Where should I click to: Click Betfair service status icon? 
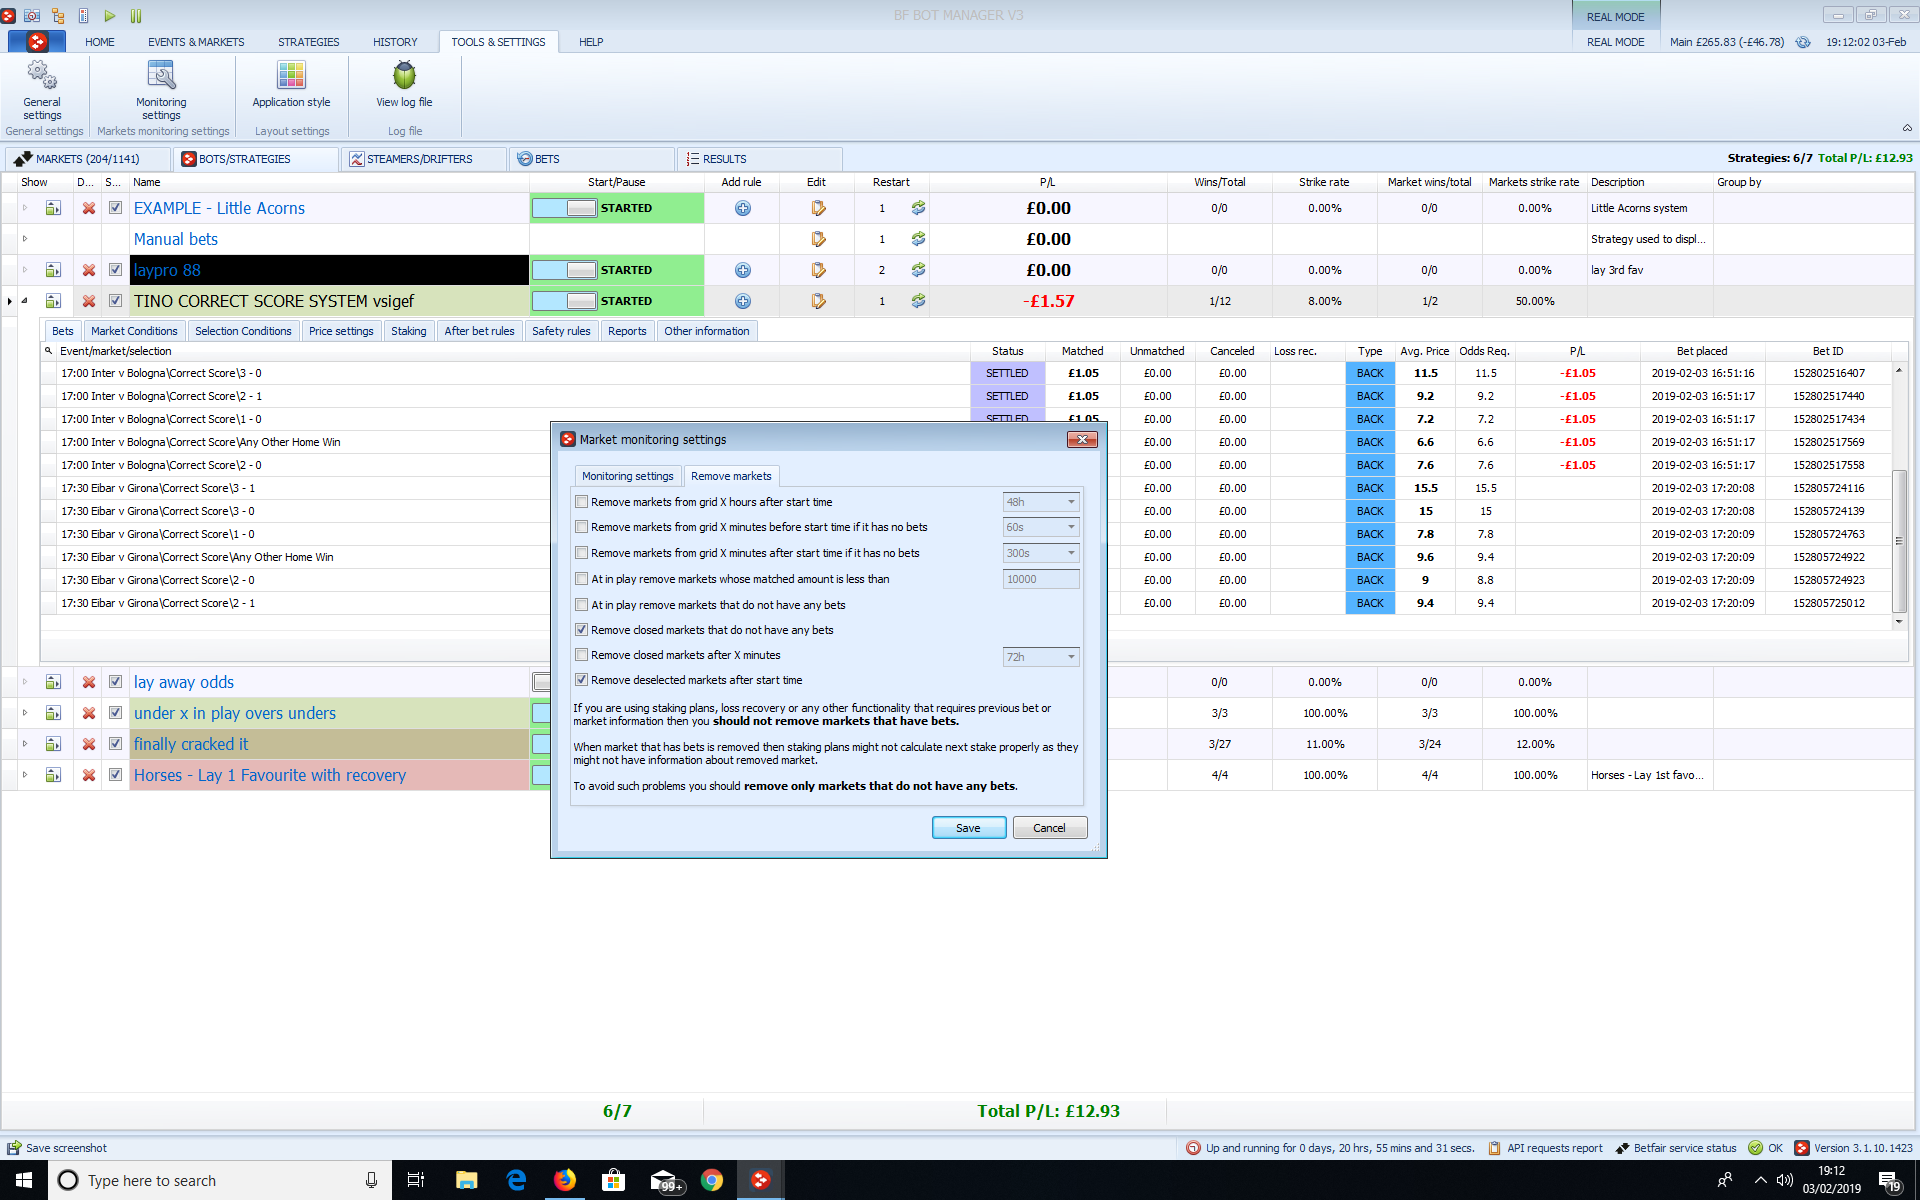point(1622,1148)
